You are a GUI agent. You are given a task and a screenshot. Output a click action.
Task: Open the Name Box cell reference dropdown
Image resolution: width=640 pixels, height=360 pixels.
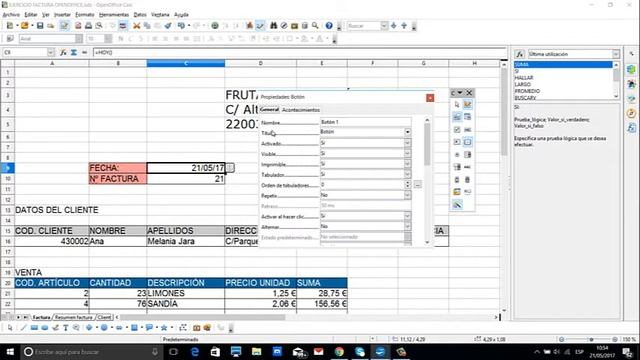point(51,53)
